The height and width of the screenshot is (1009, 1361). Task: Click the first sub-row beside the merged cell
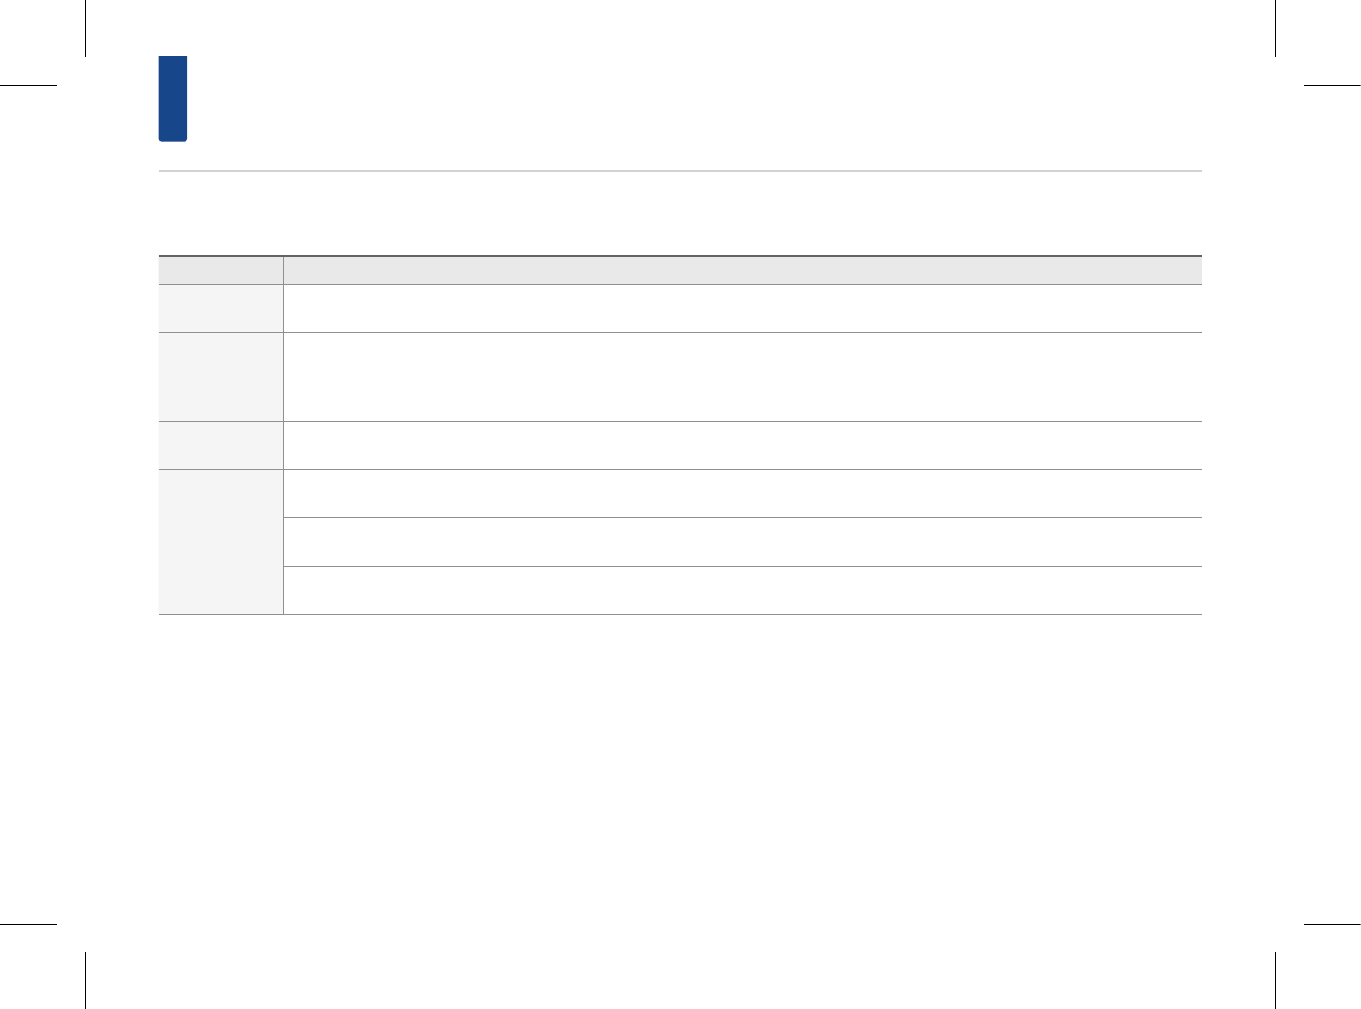click(742, 493)
